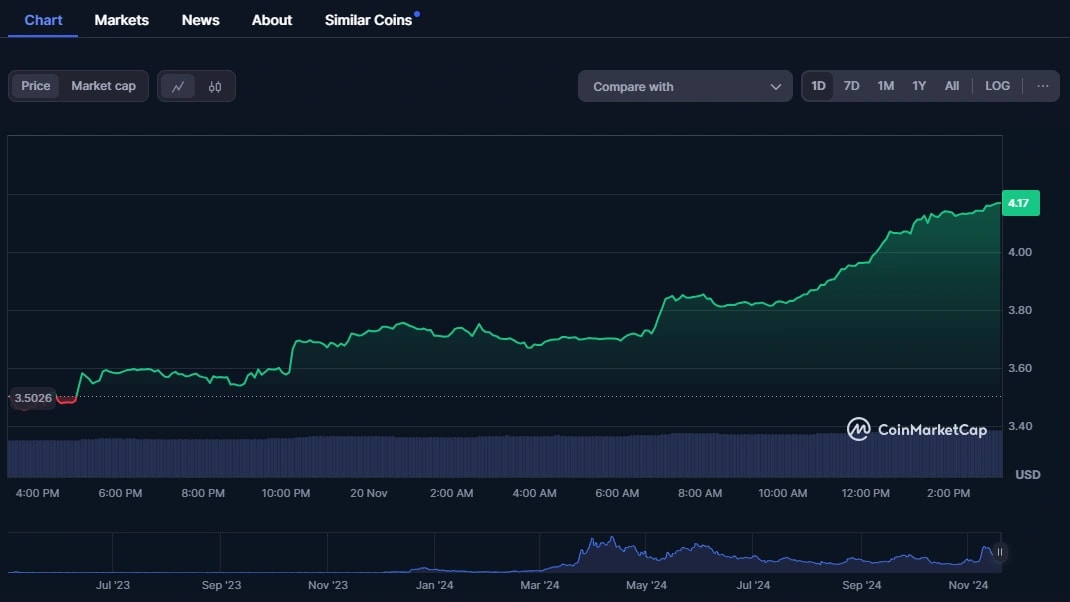Click the CoinMarketCap logo watermark

click(x=917, y=430)
